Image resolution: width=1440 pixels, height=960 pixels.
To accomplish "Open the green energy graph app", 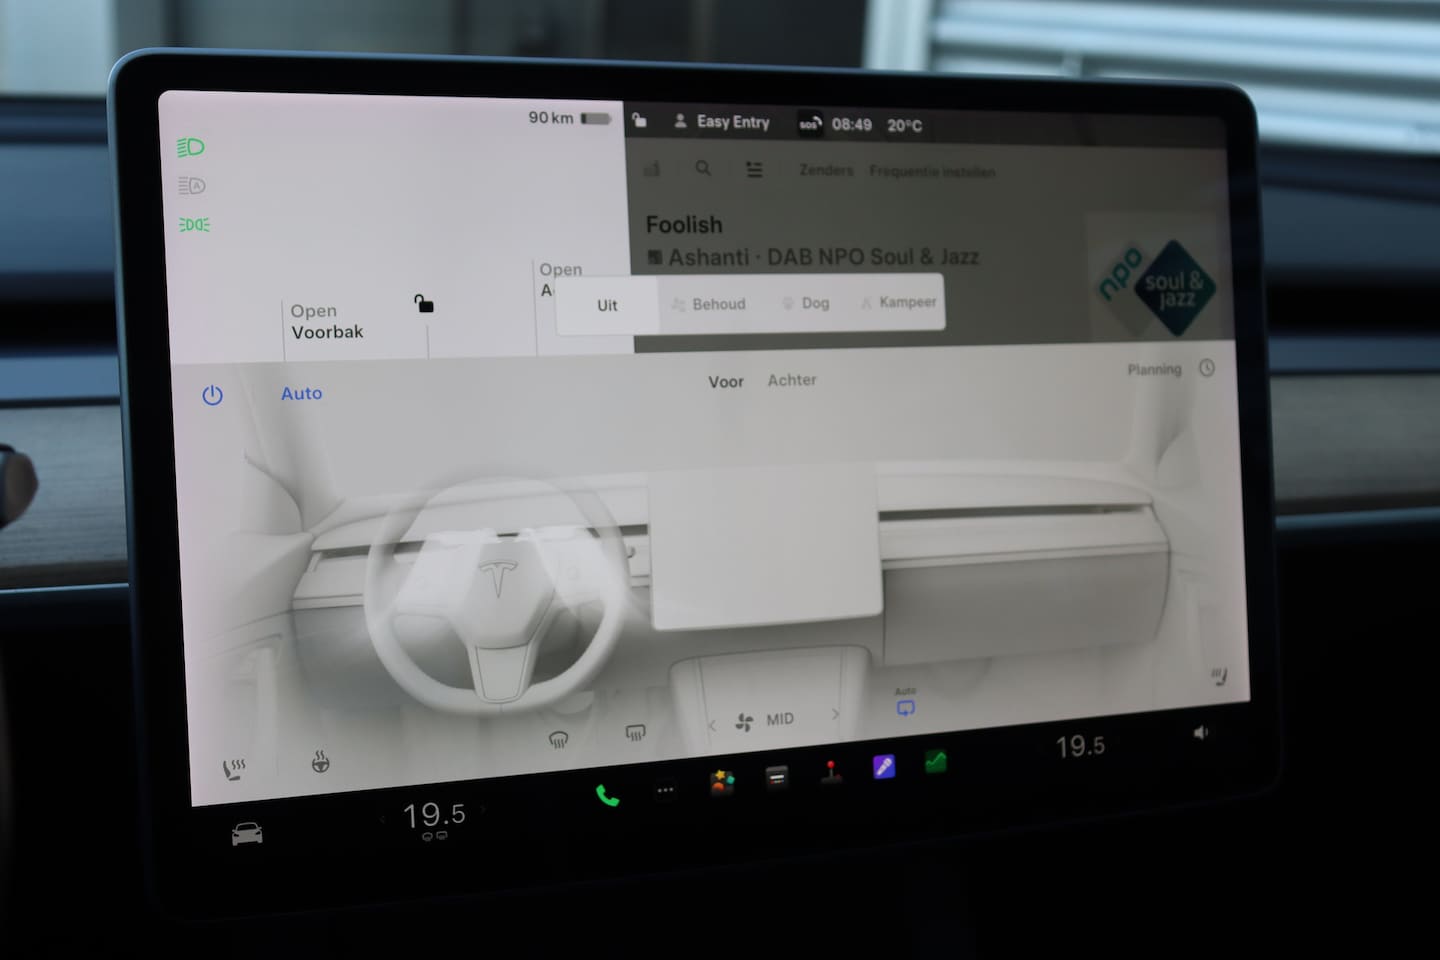I will [x=935, y=762].
